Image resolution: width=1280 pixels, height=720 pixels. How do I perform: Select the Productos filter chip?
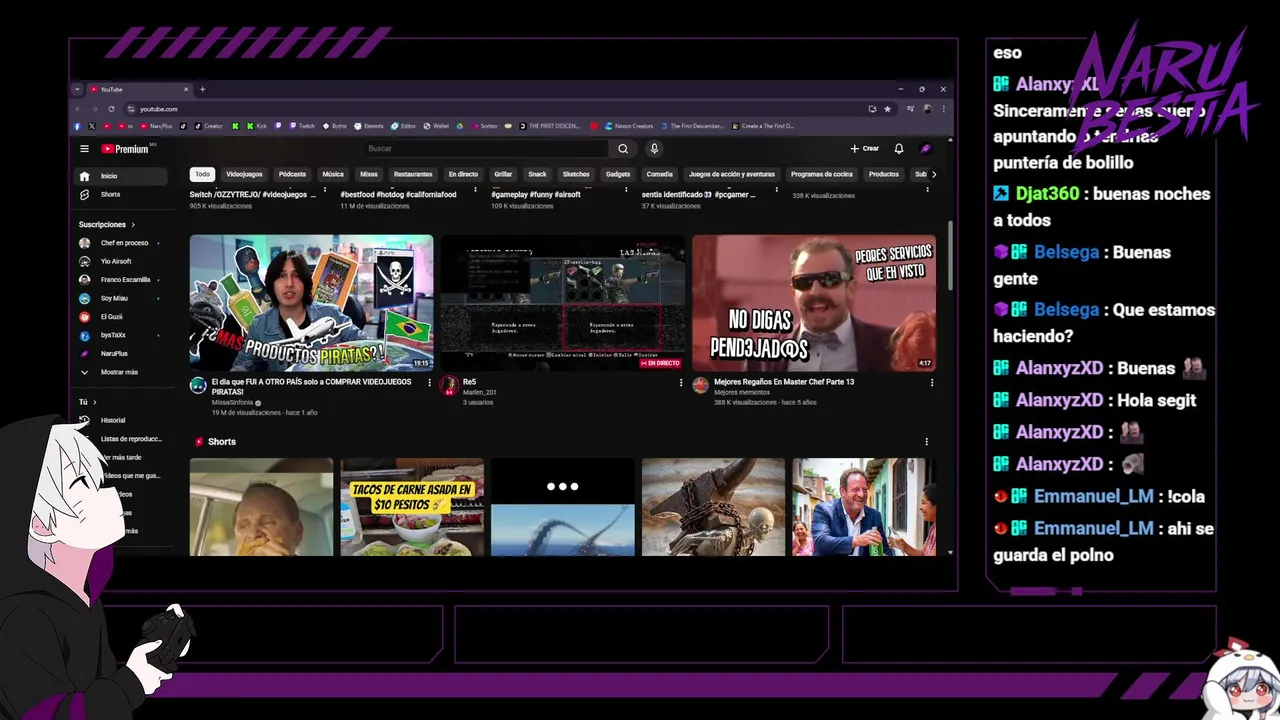pyautogui.click(x=884, y=174)
